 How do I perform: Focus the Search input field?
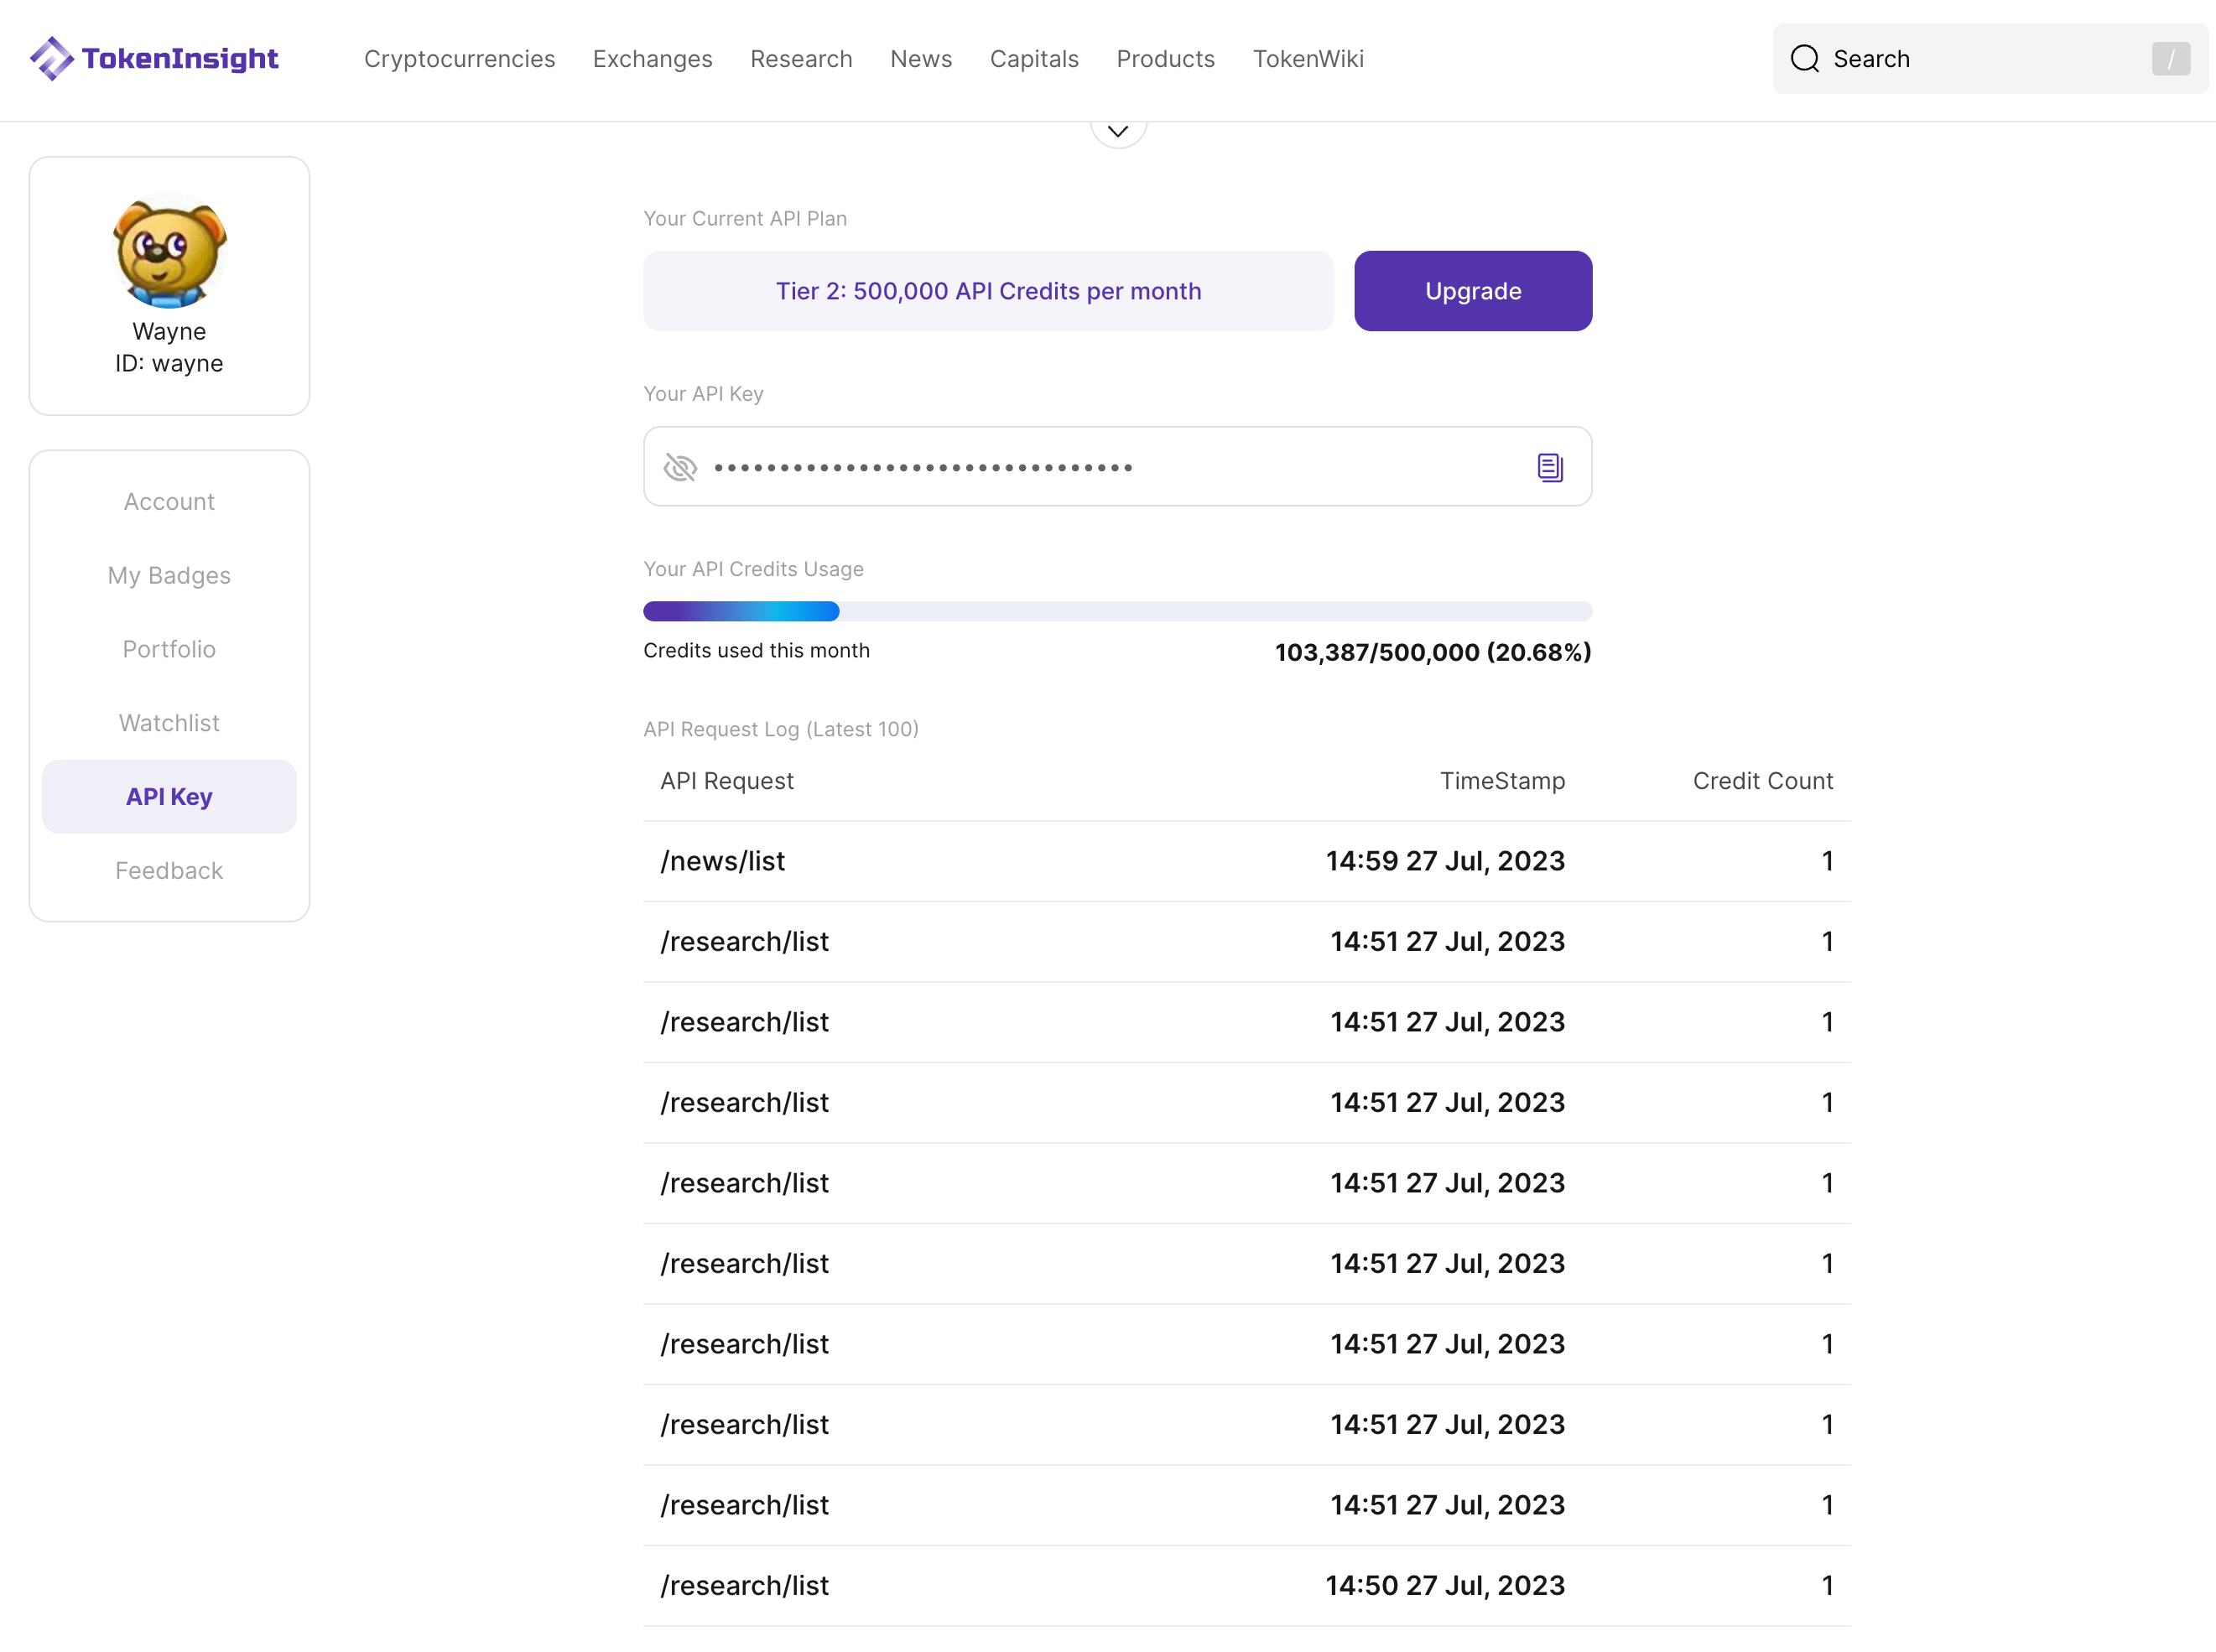[x=1980, y=59]
